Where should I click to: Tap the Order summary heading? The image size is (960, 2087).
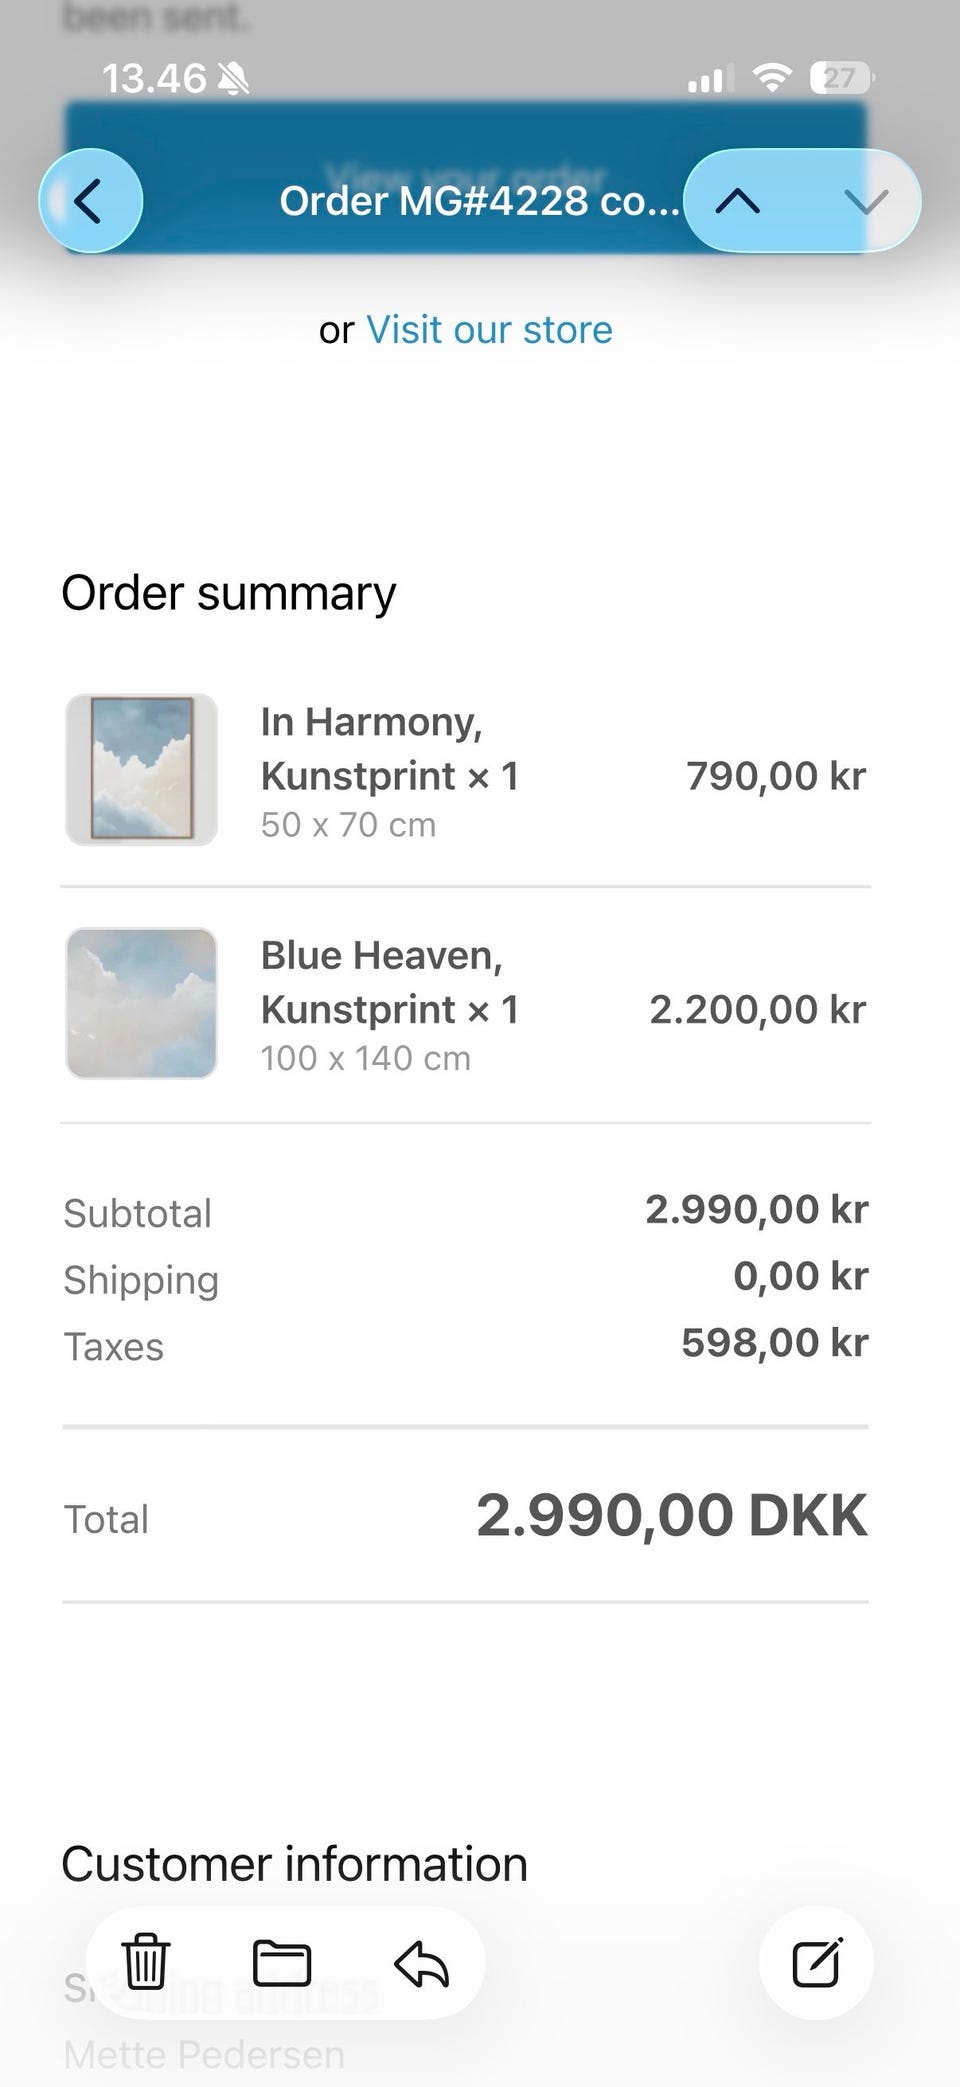[x=229, y=593]
